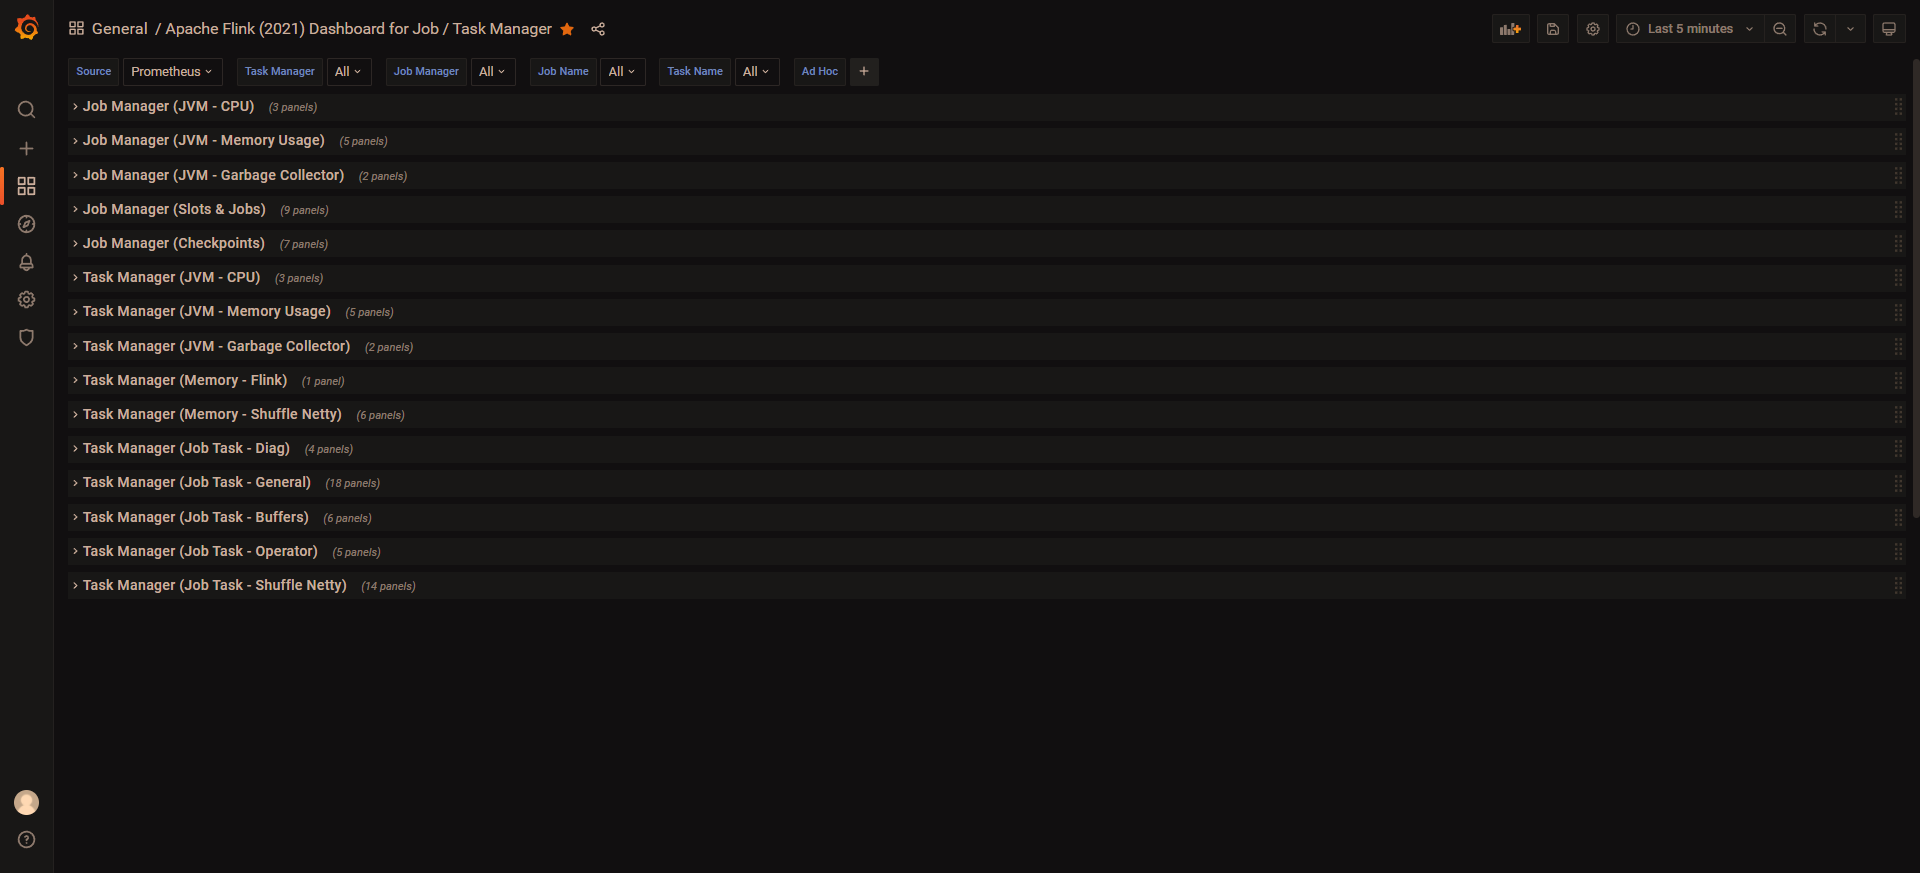The image size is (1920, 873).
Task: Click the user avatar in sidebar
Action: coord(27,802)
